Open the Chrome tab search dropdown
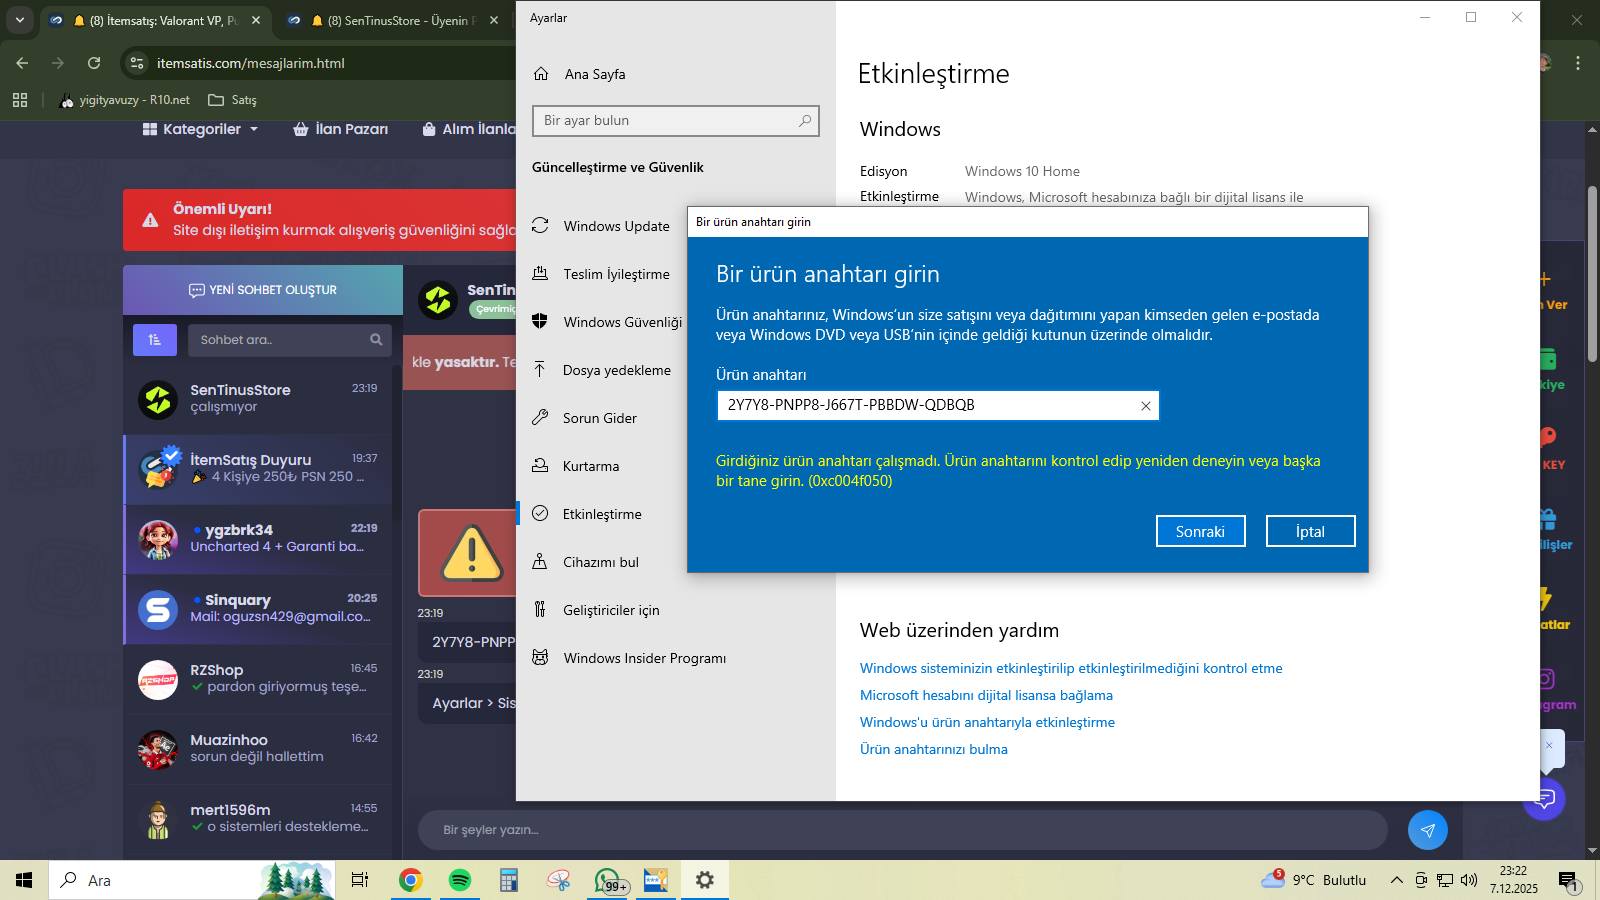This screenshot has height=900, width=1600. pyautogui.click(x=20, y=20)
